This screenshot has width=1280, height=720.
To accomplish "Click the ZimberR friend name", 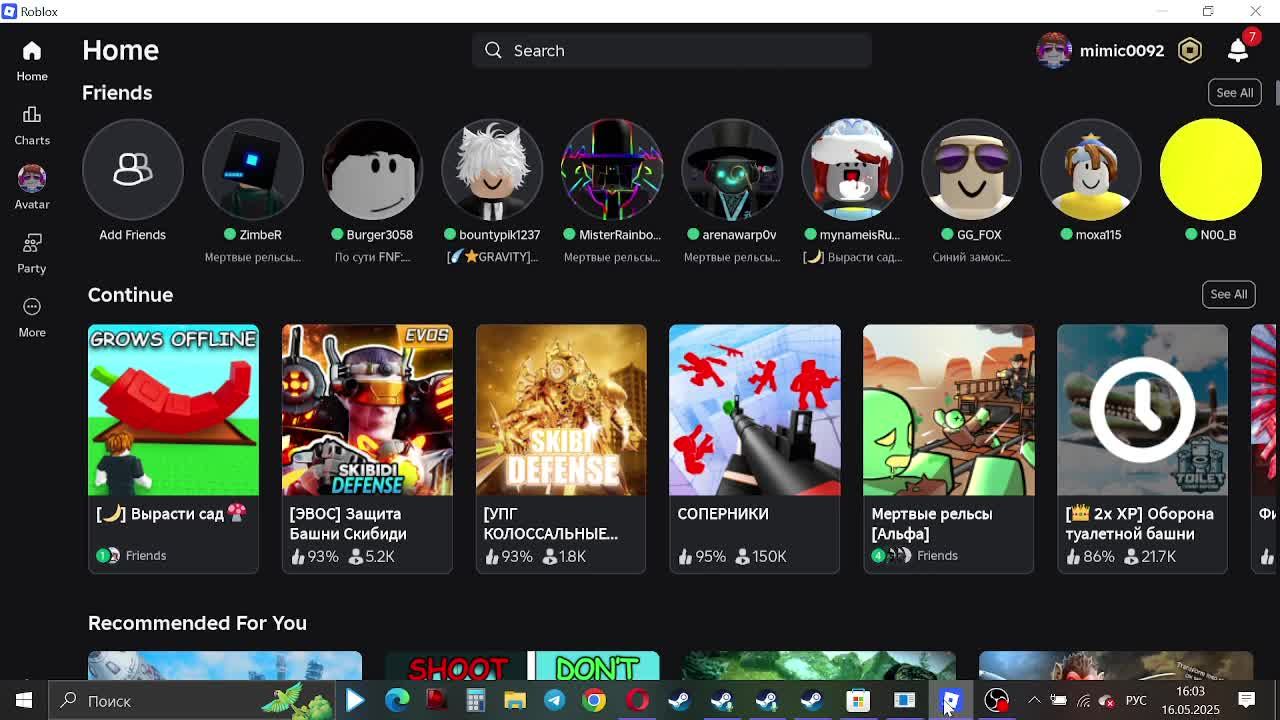I will click(x=260, y=235).
